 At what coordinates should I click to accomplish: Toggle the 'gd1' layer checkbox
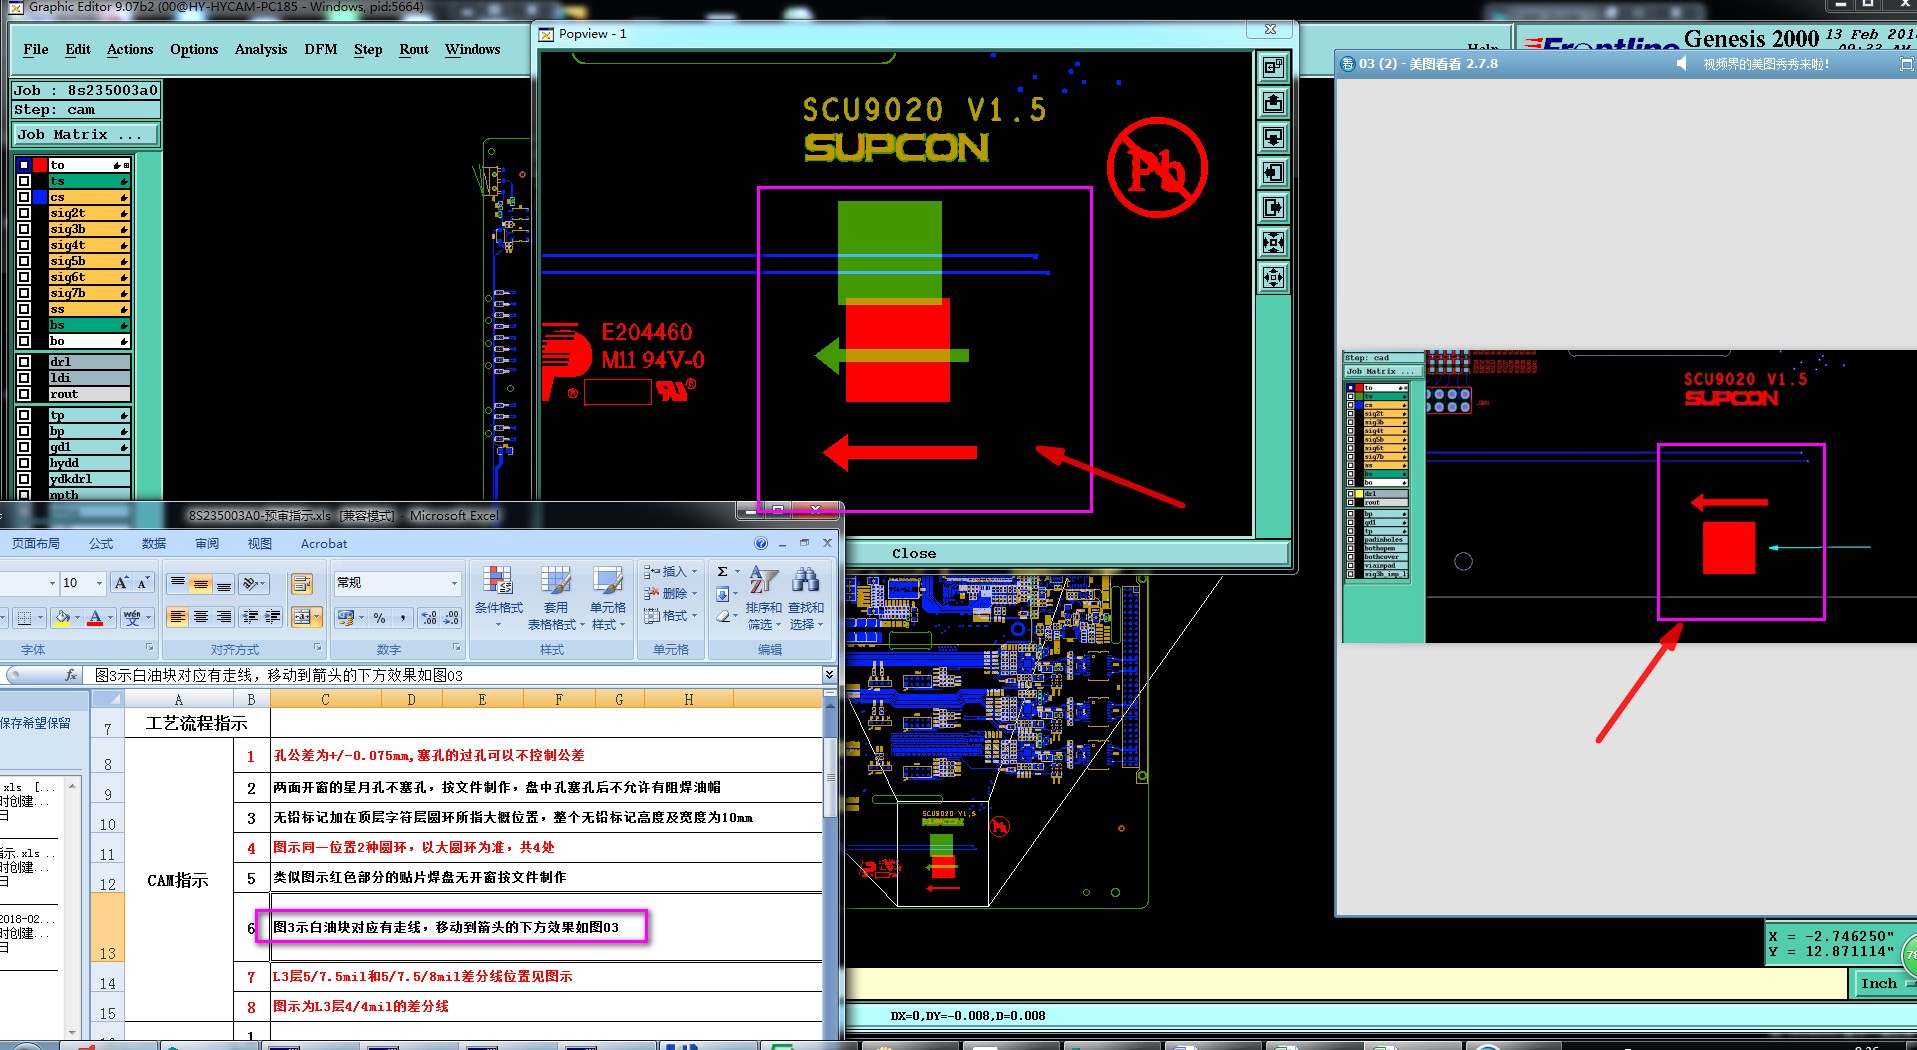(24, 447)
